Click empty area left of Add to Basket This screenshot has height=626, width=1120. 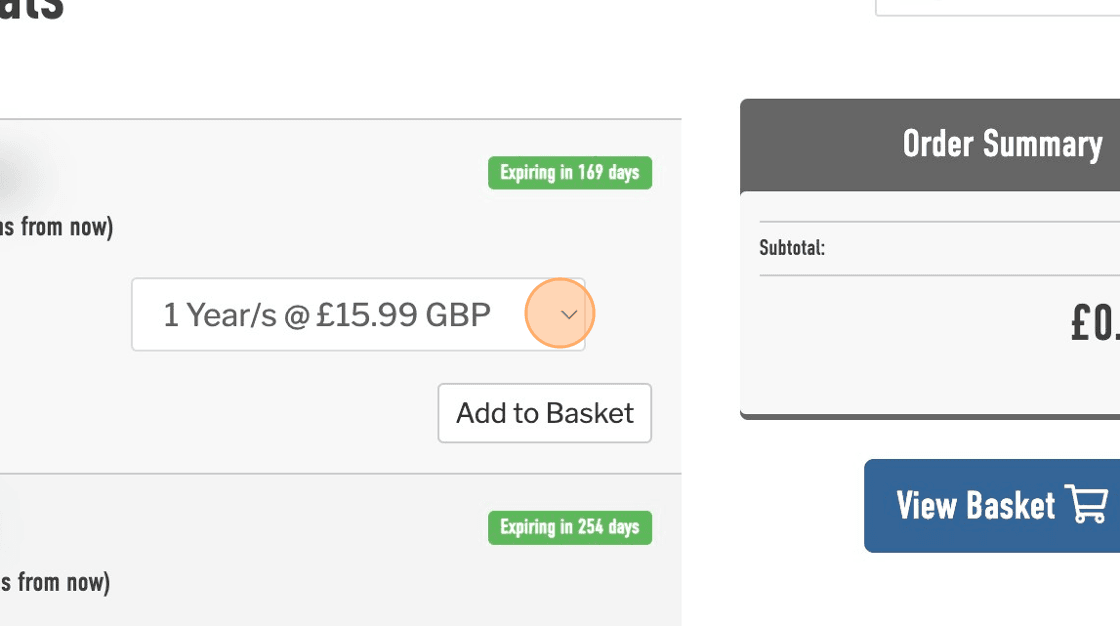coord(250,413)
